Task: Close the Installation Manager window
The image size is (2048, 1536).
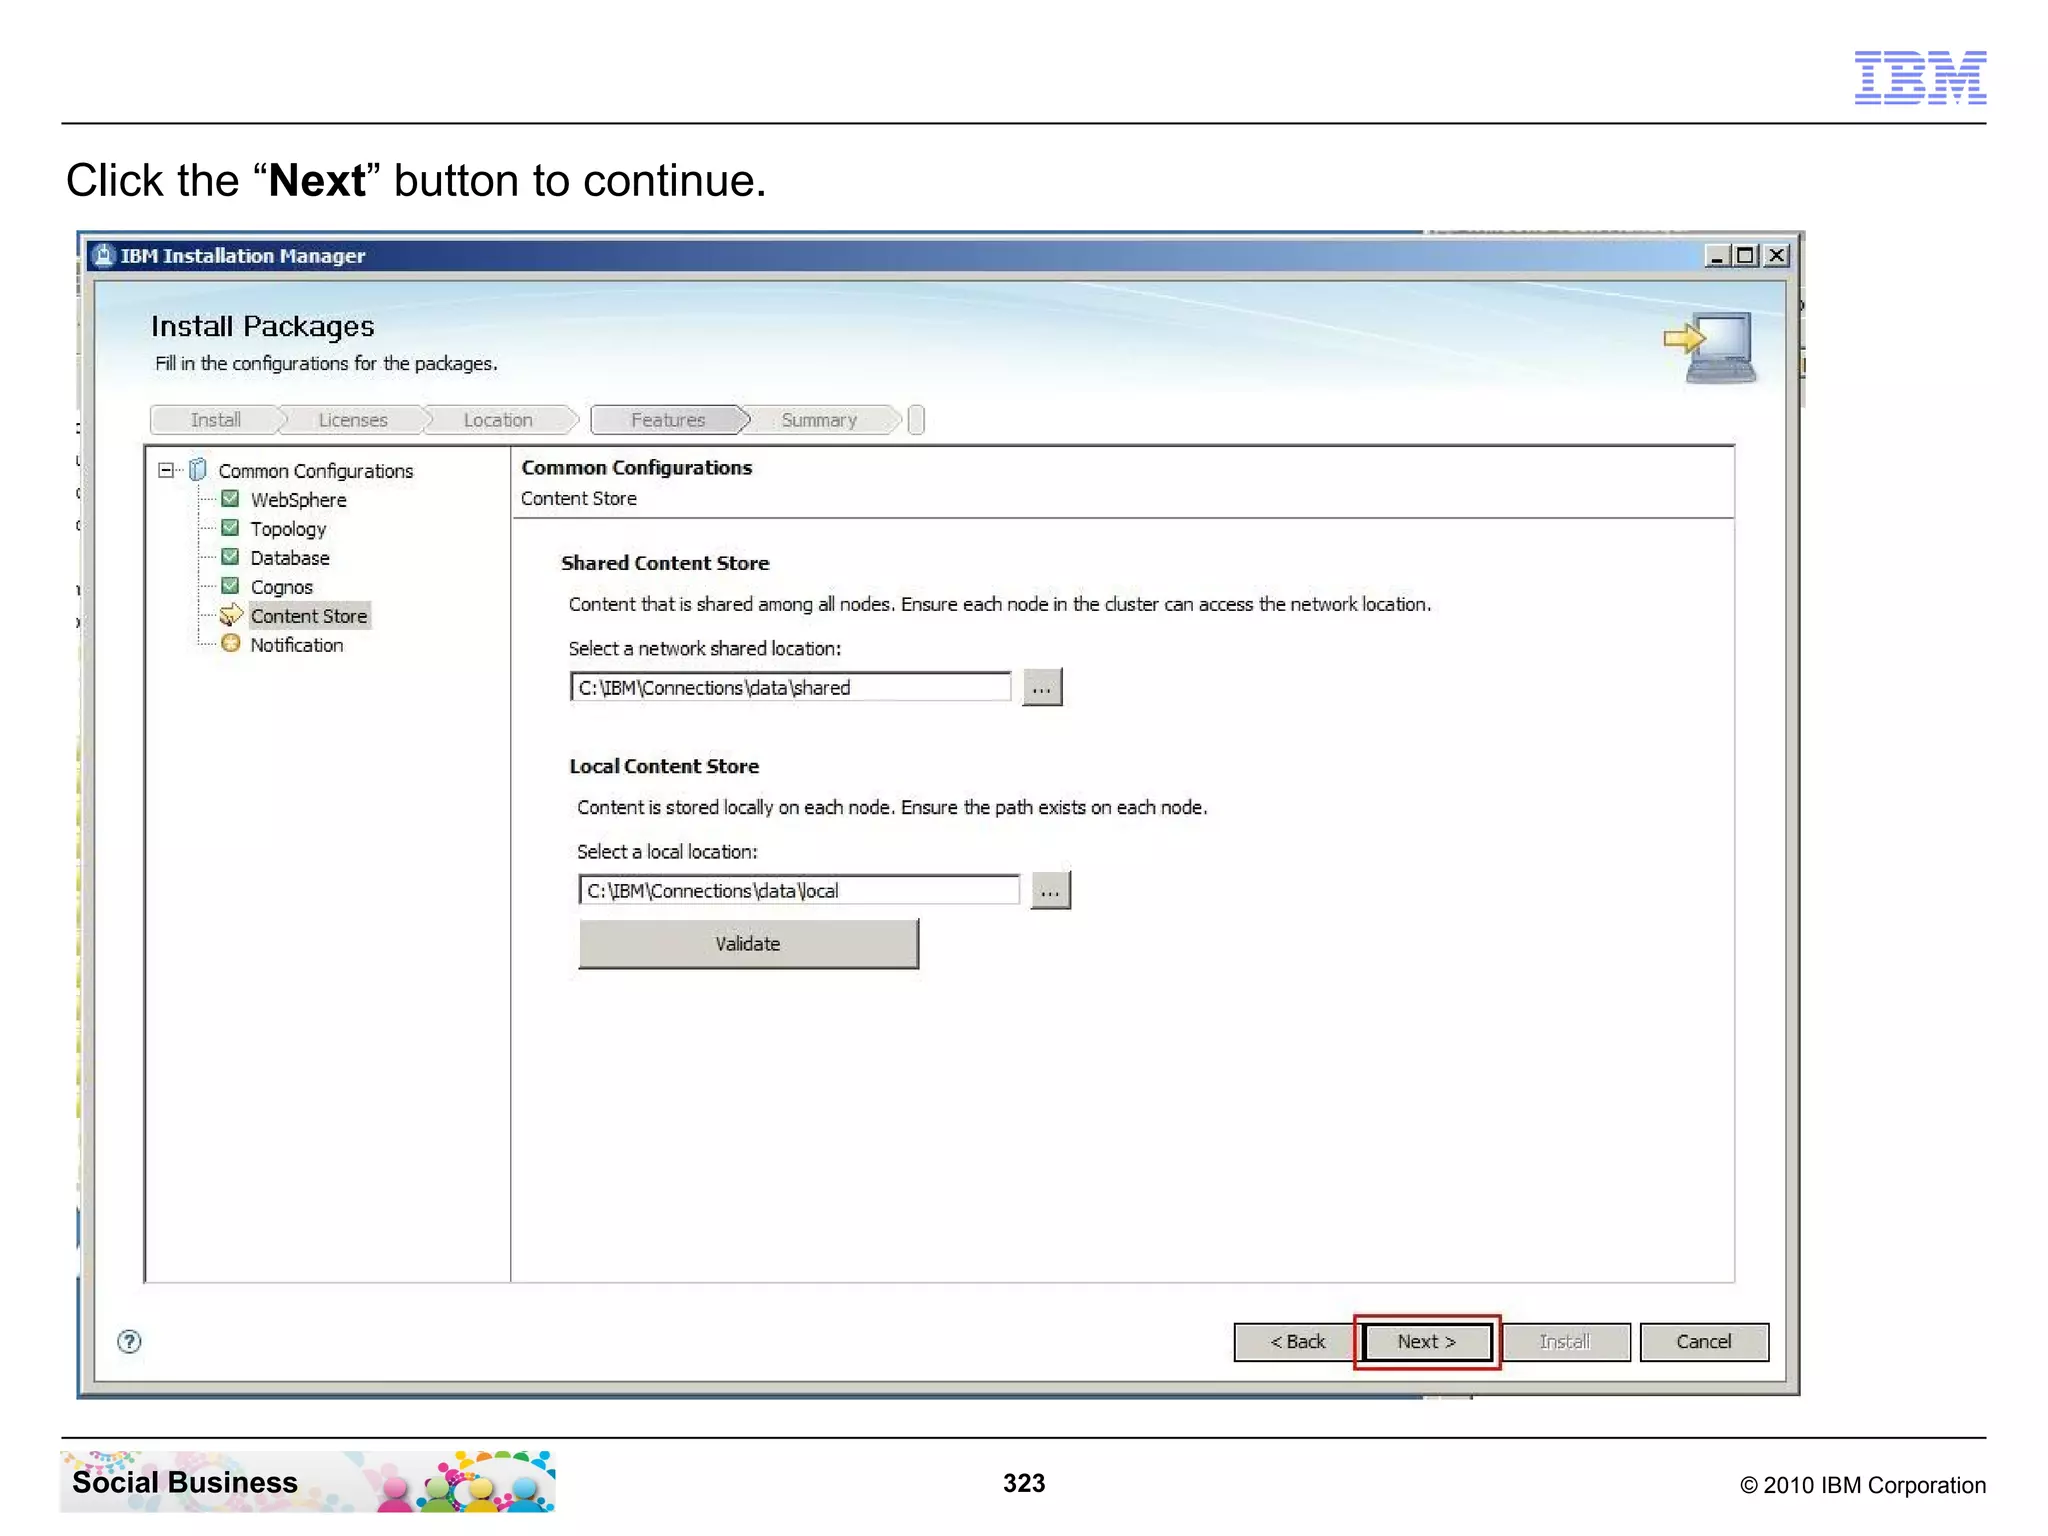Action: 1776,256
